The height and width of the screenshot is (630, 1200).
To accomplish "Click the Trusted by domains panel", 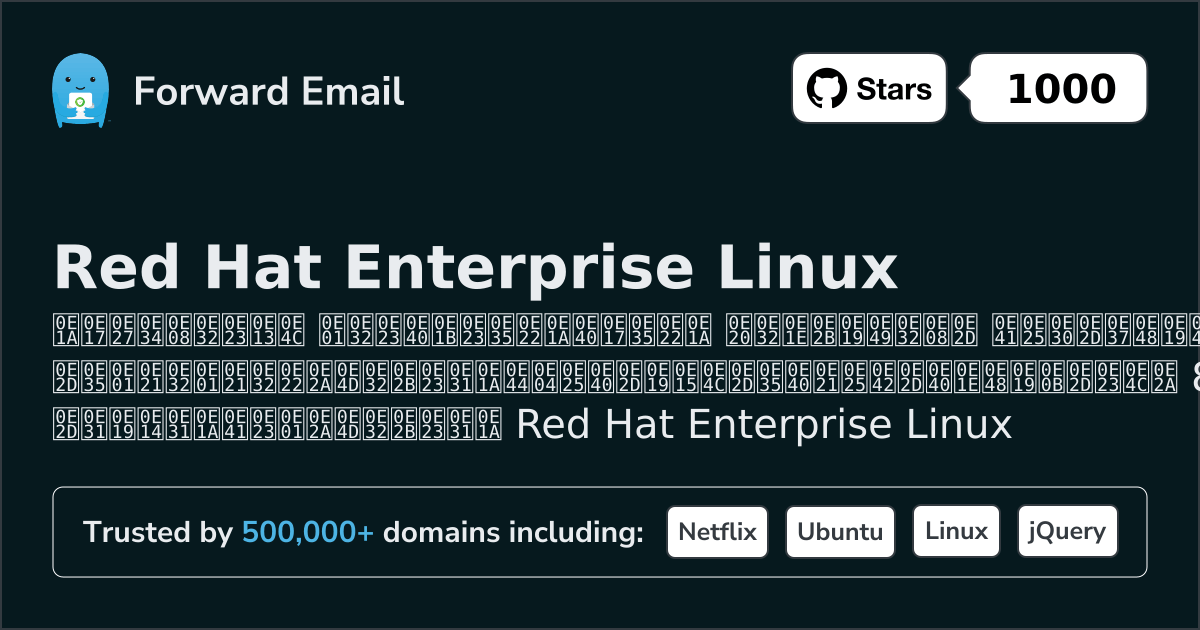I will coord(600,531).
